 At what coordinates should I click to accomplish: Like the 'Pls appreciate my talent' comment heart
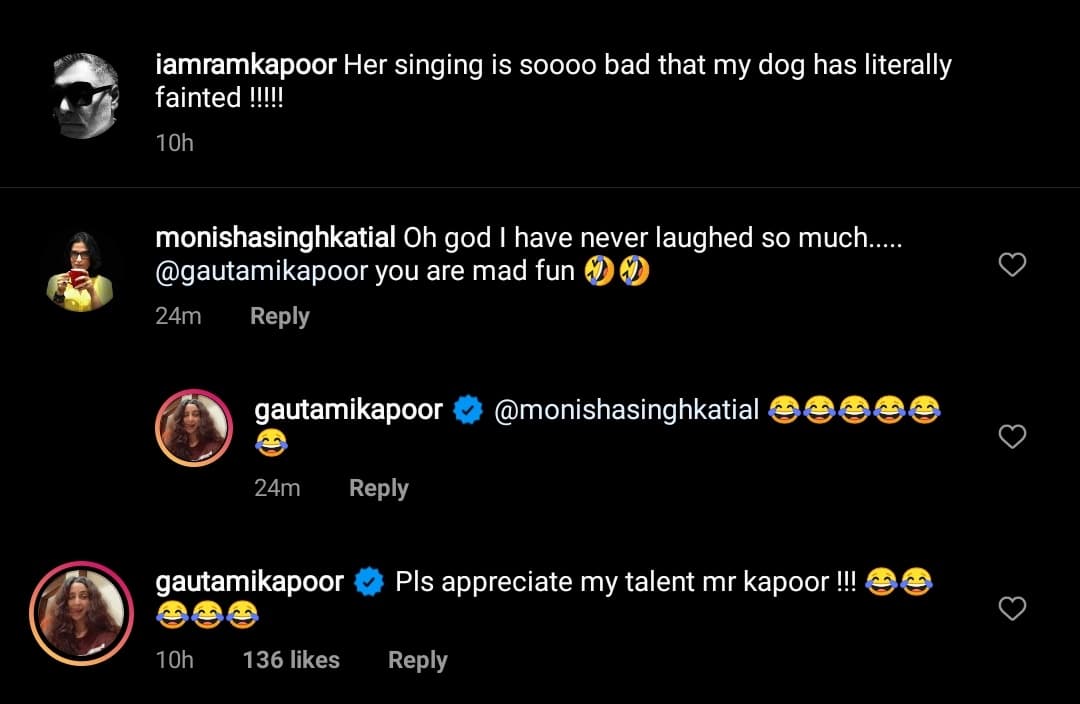pos(1013,608)
